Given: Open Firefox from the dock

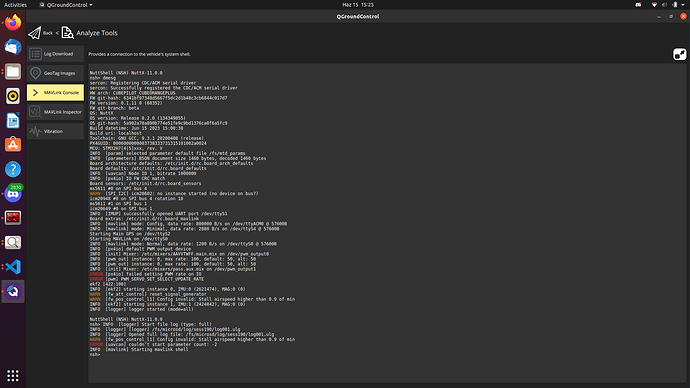Looking at the screenshot, I should 13,22.
